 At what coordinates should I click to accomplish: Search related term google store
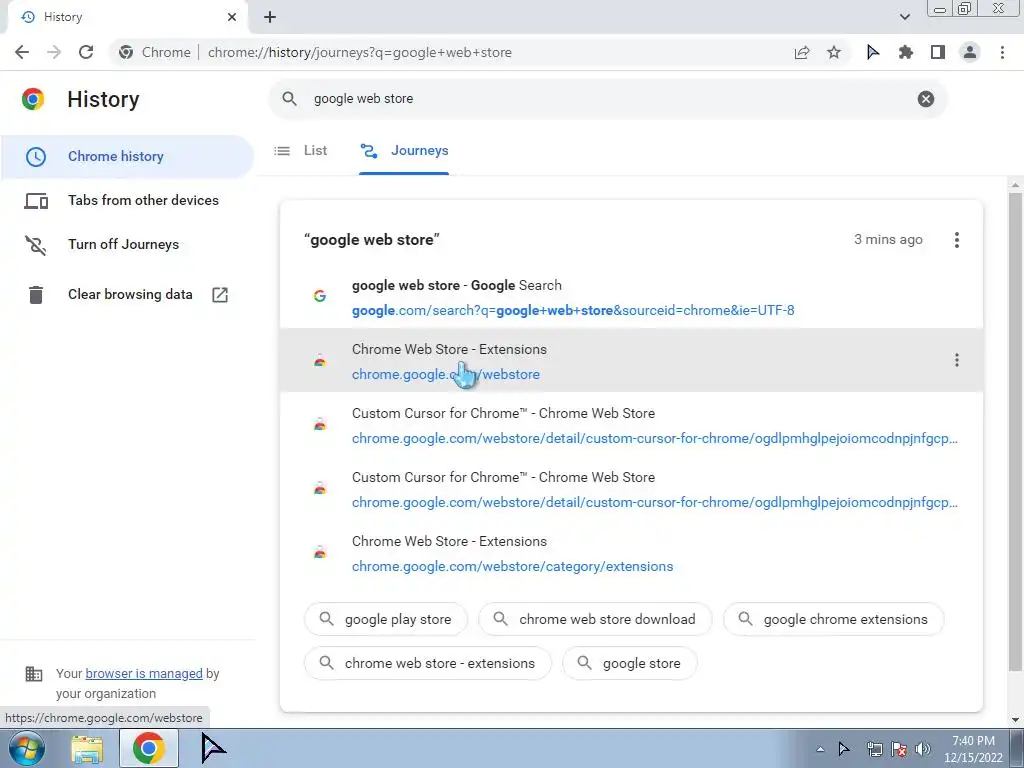pyautogui.click(x=630, y=663)
